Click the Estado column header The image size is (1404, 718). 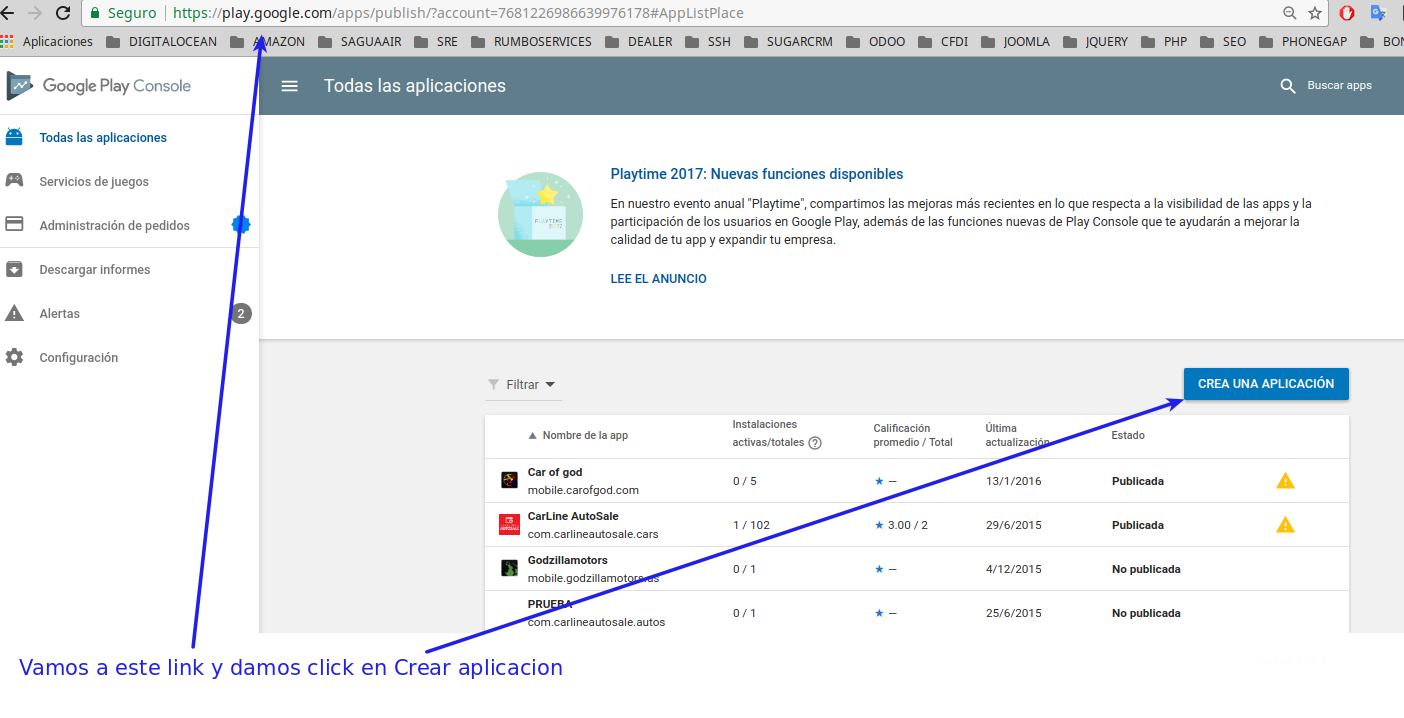(x=1128, y=435)
